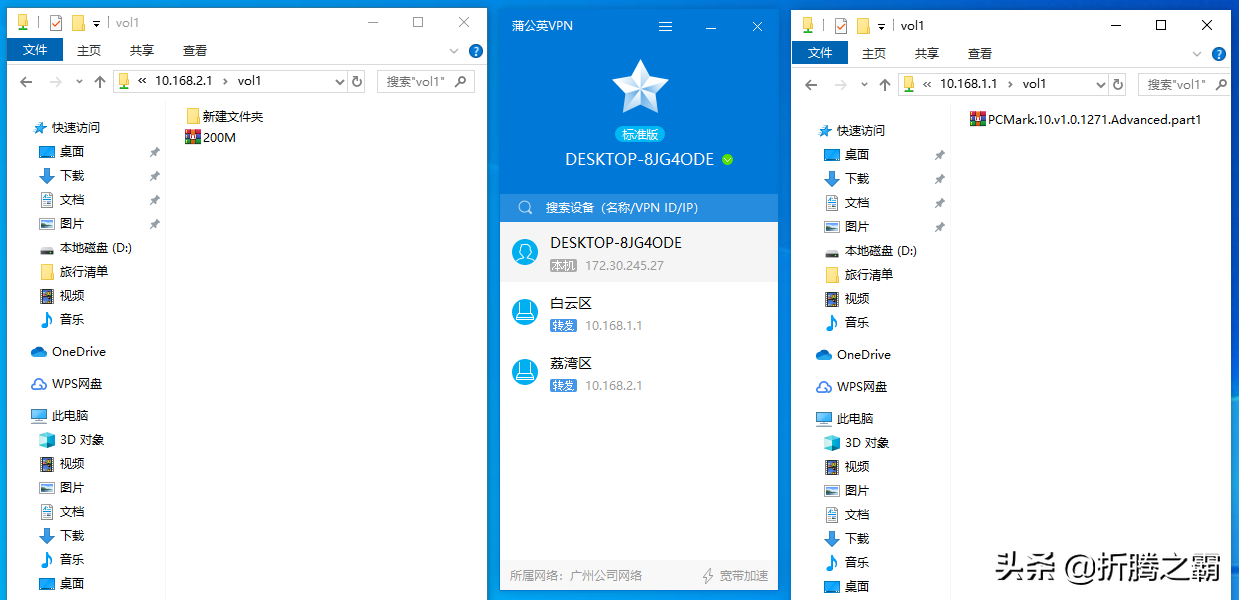Open the 查看 tab in the left window
This screenshot has height=600, width=1239.
click(195, 50)
